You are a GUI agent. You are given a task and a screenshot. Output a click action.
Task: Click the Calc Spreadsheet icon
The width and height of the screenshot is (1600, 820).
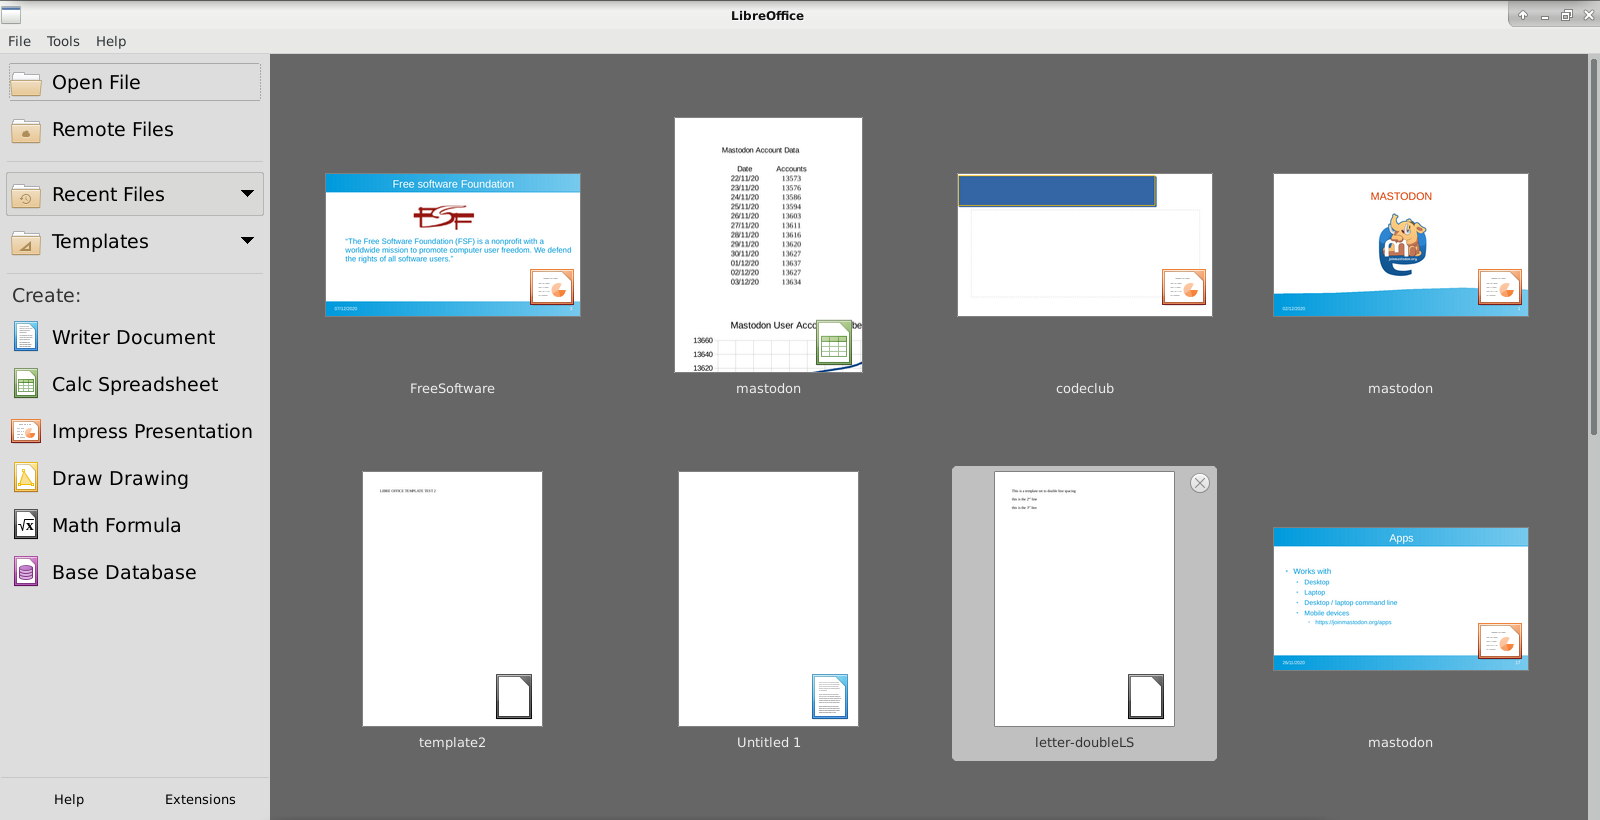26,384
